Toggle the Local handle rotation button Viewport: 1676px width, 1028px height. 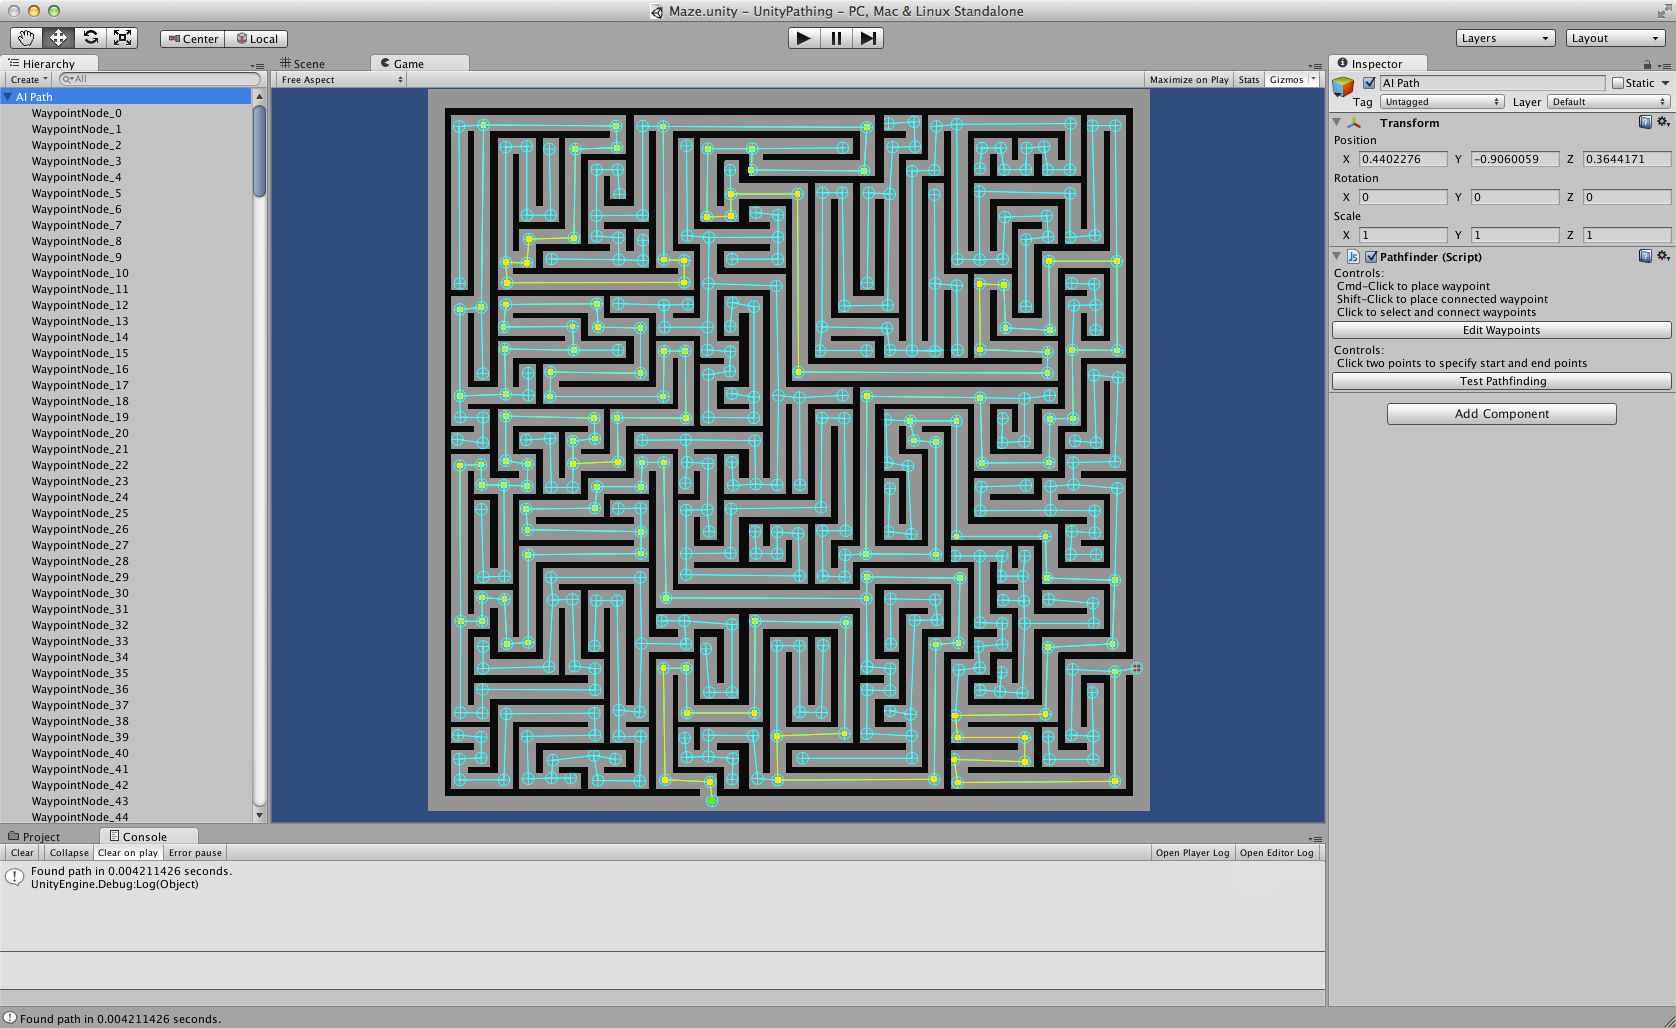pyautogui.click(x=256, y=39)
